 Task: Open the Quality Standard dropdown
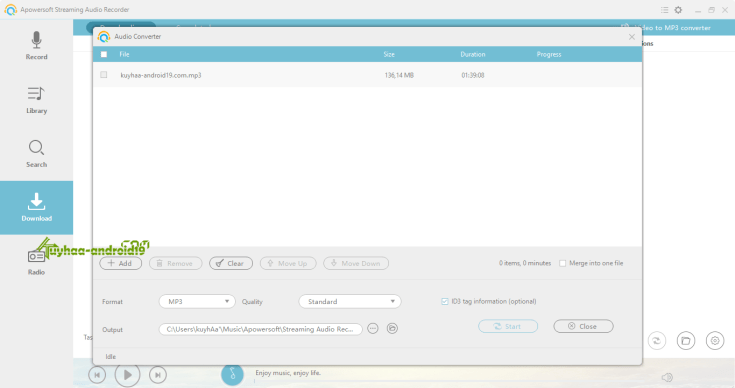point(350,301)
